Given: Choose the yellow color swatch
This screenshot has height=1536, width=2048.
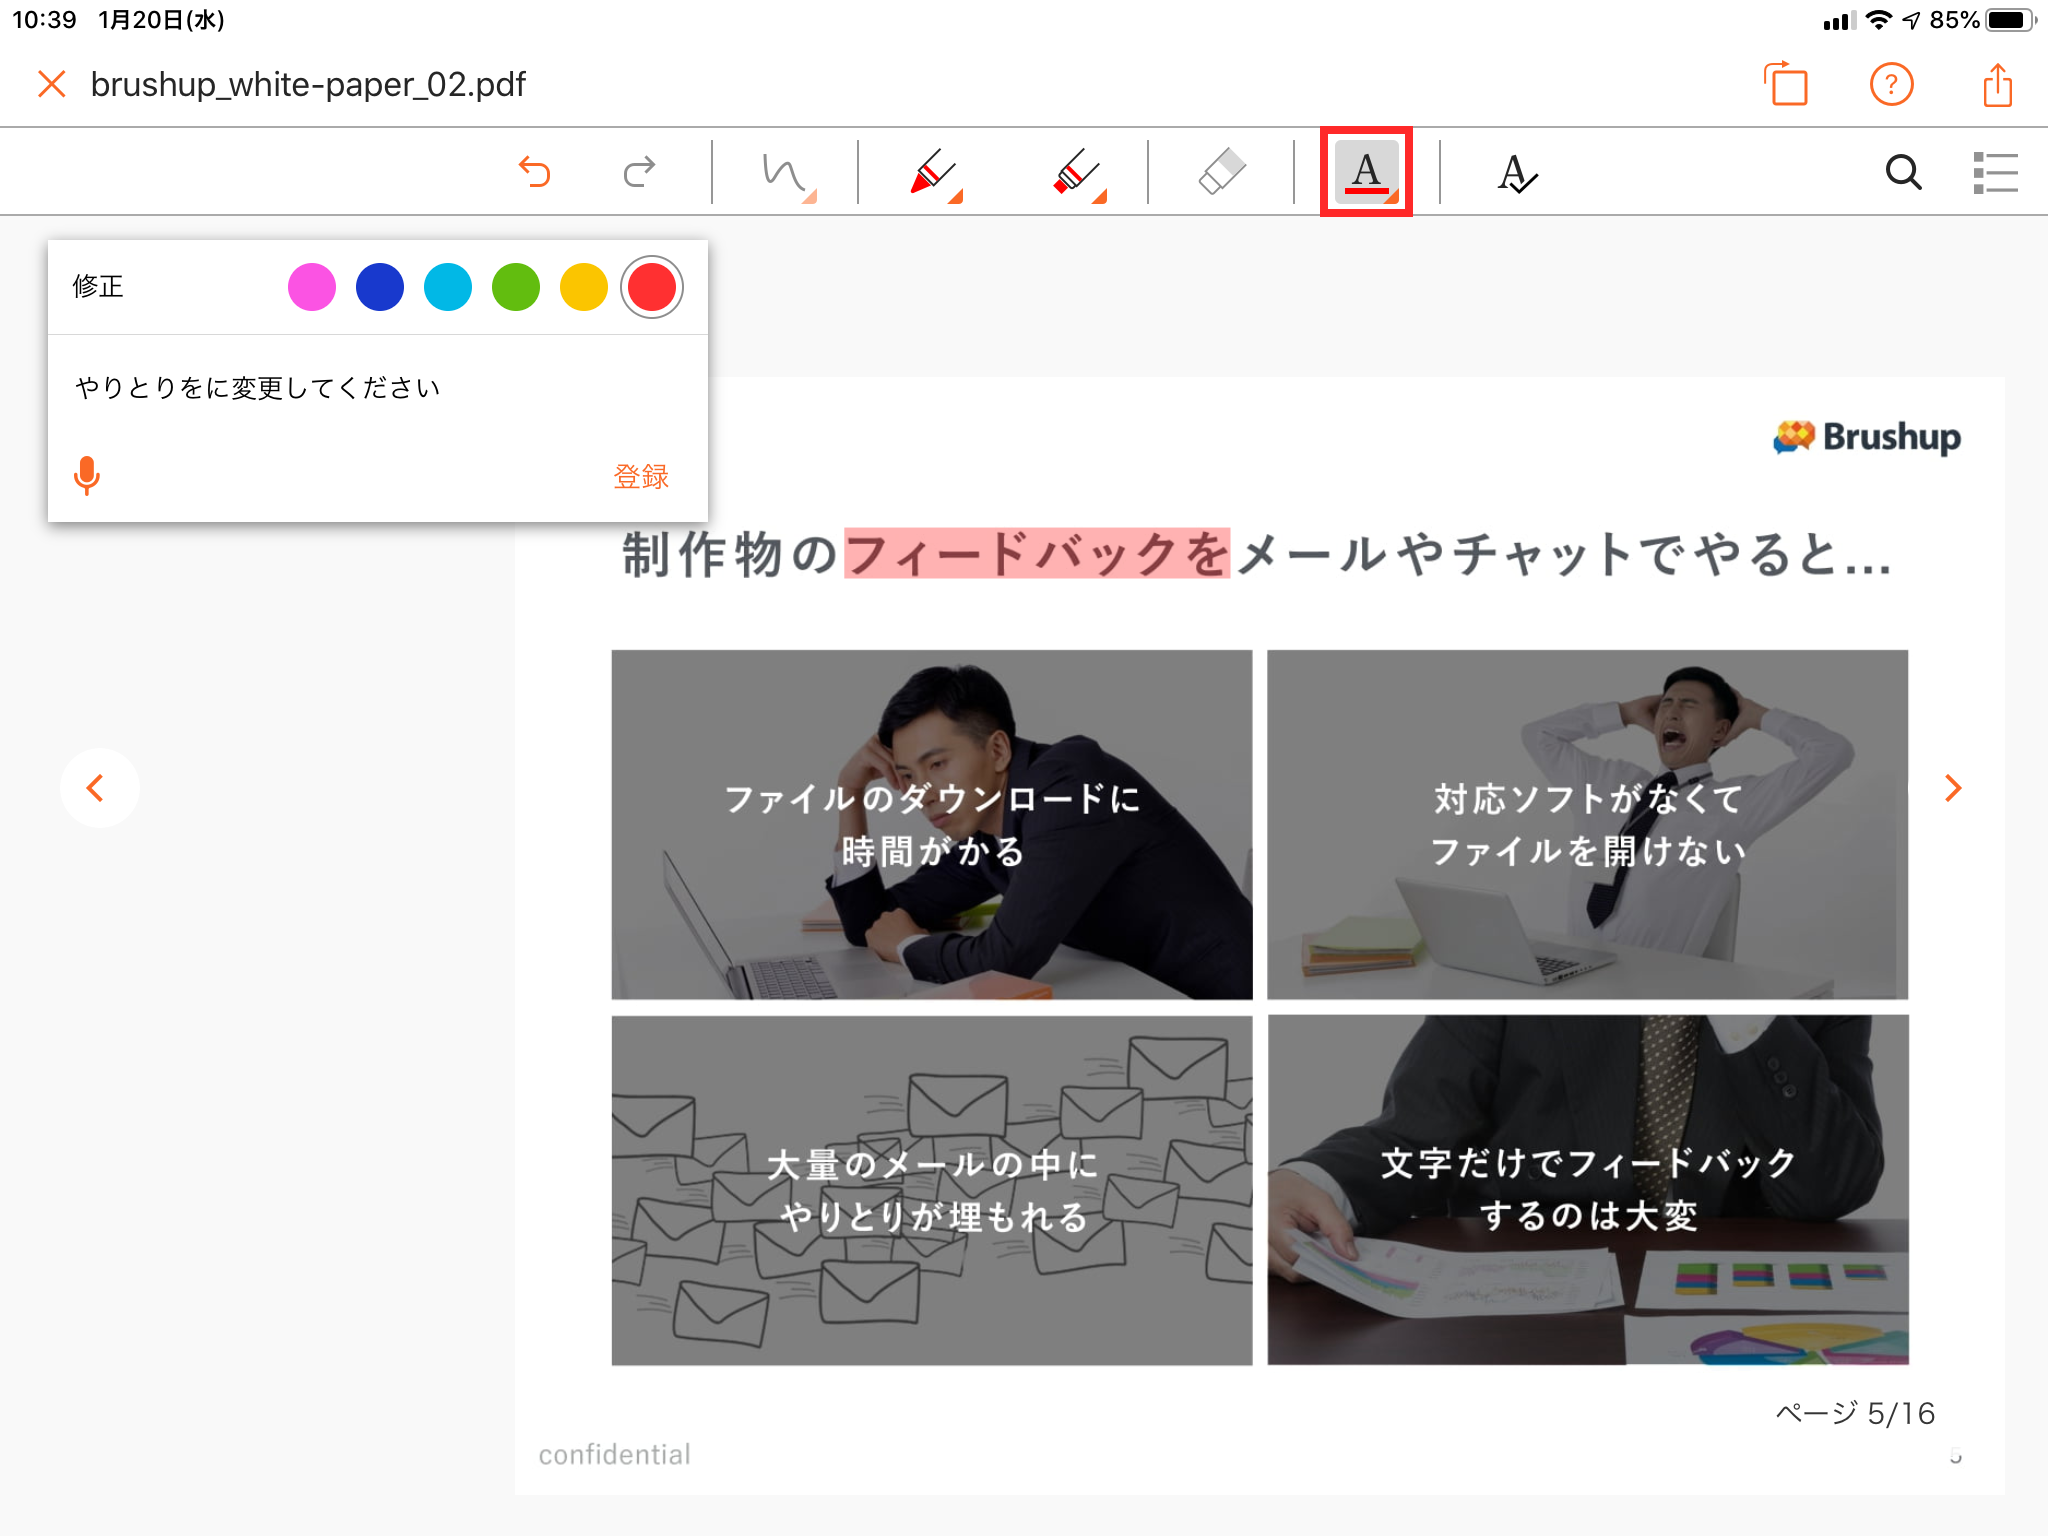Looking at the screenshot, I should tap(584, 288).
